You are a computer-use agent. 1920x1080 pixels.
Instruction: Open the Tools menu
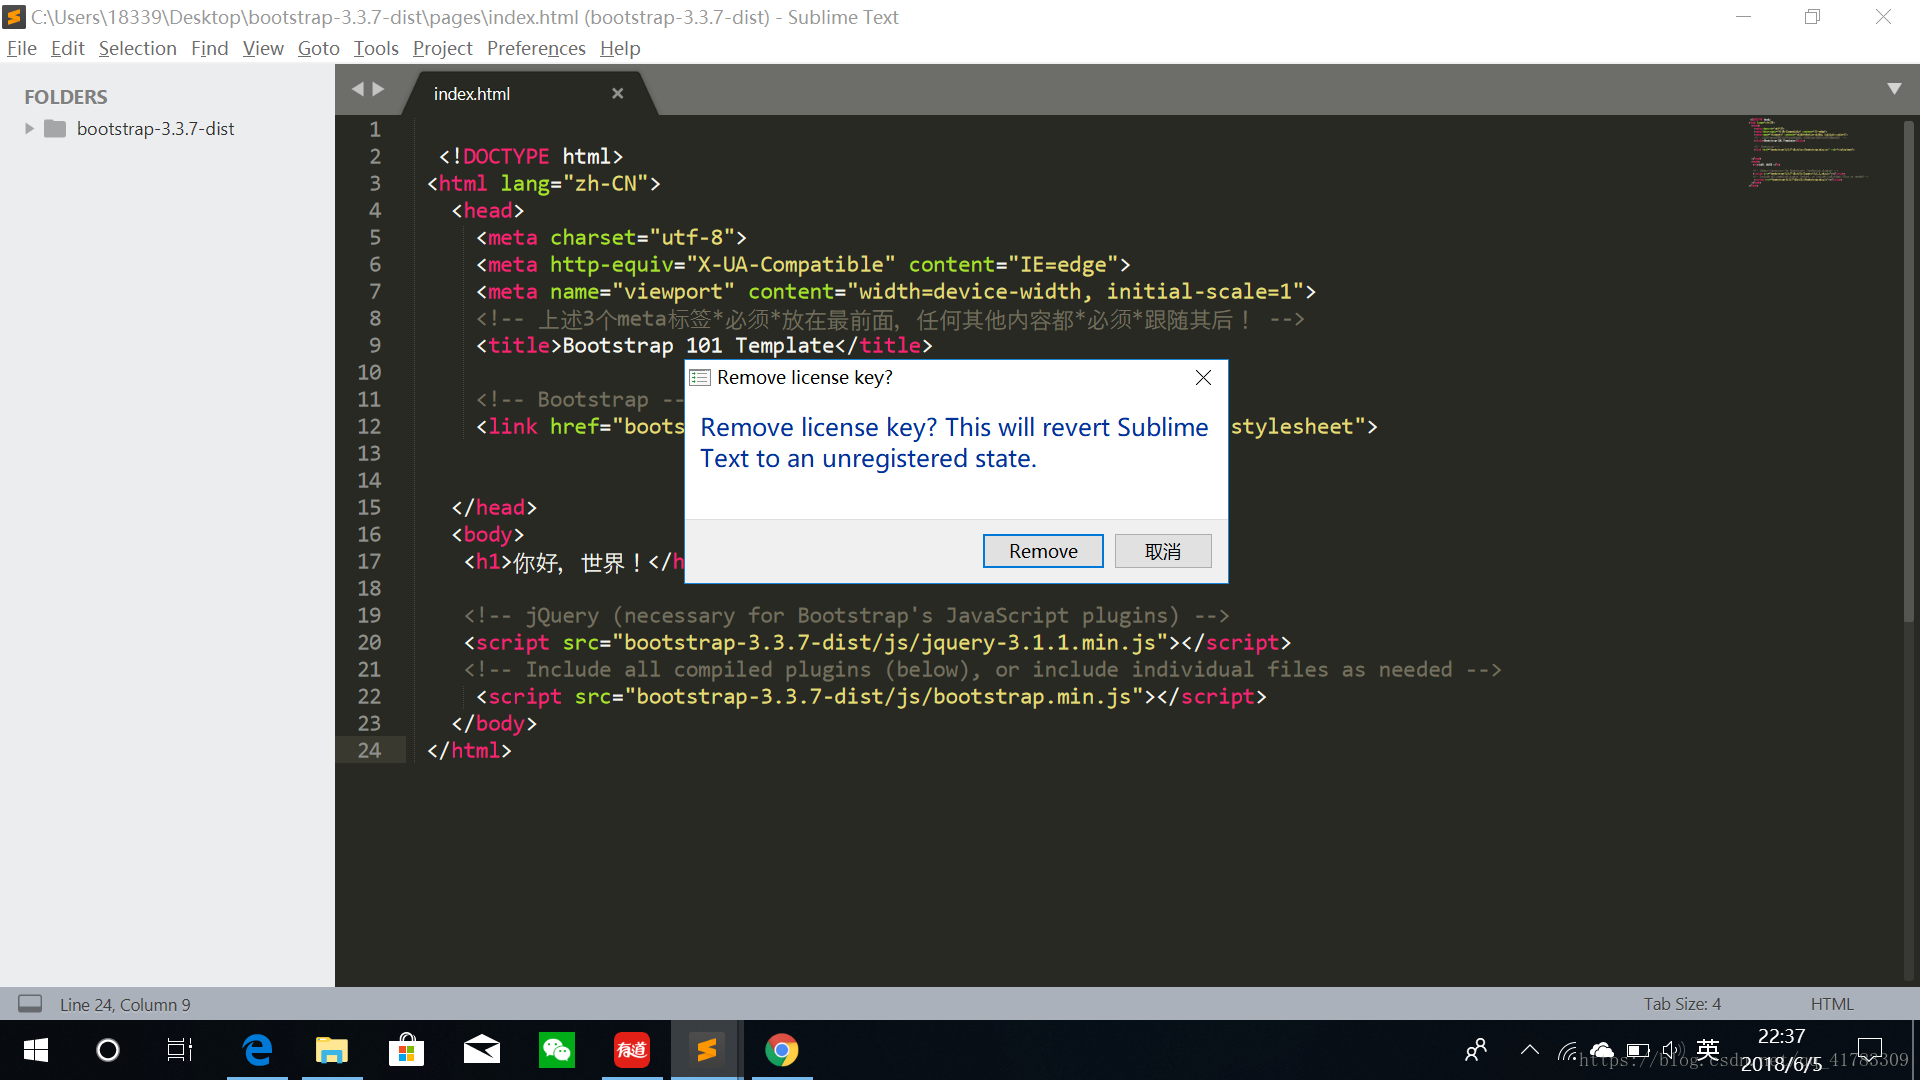375,48
